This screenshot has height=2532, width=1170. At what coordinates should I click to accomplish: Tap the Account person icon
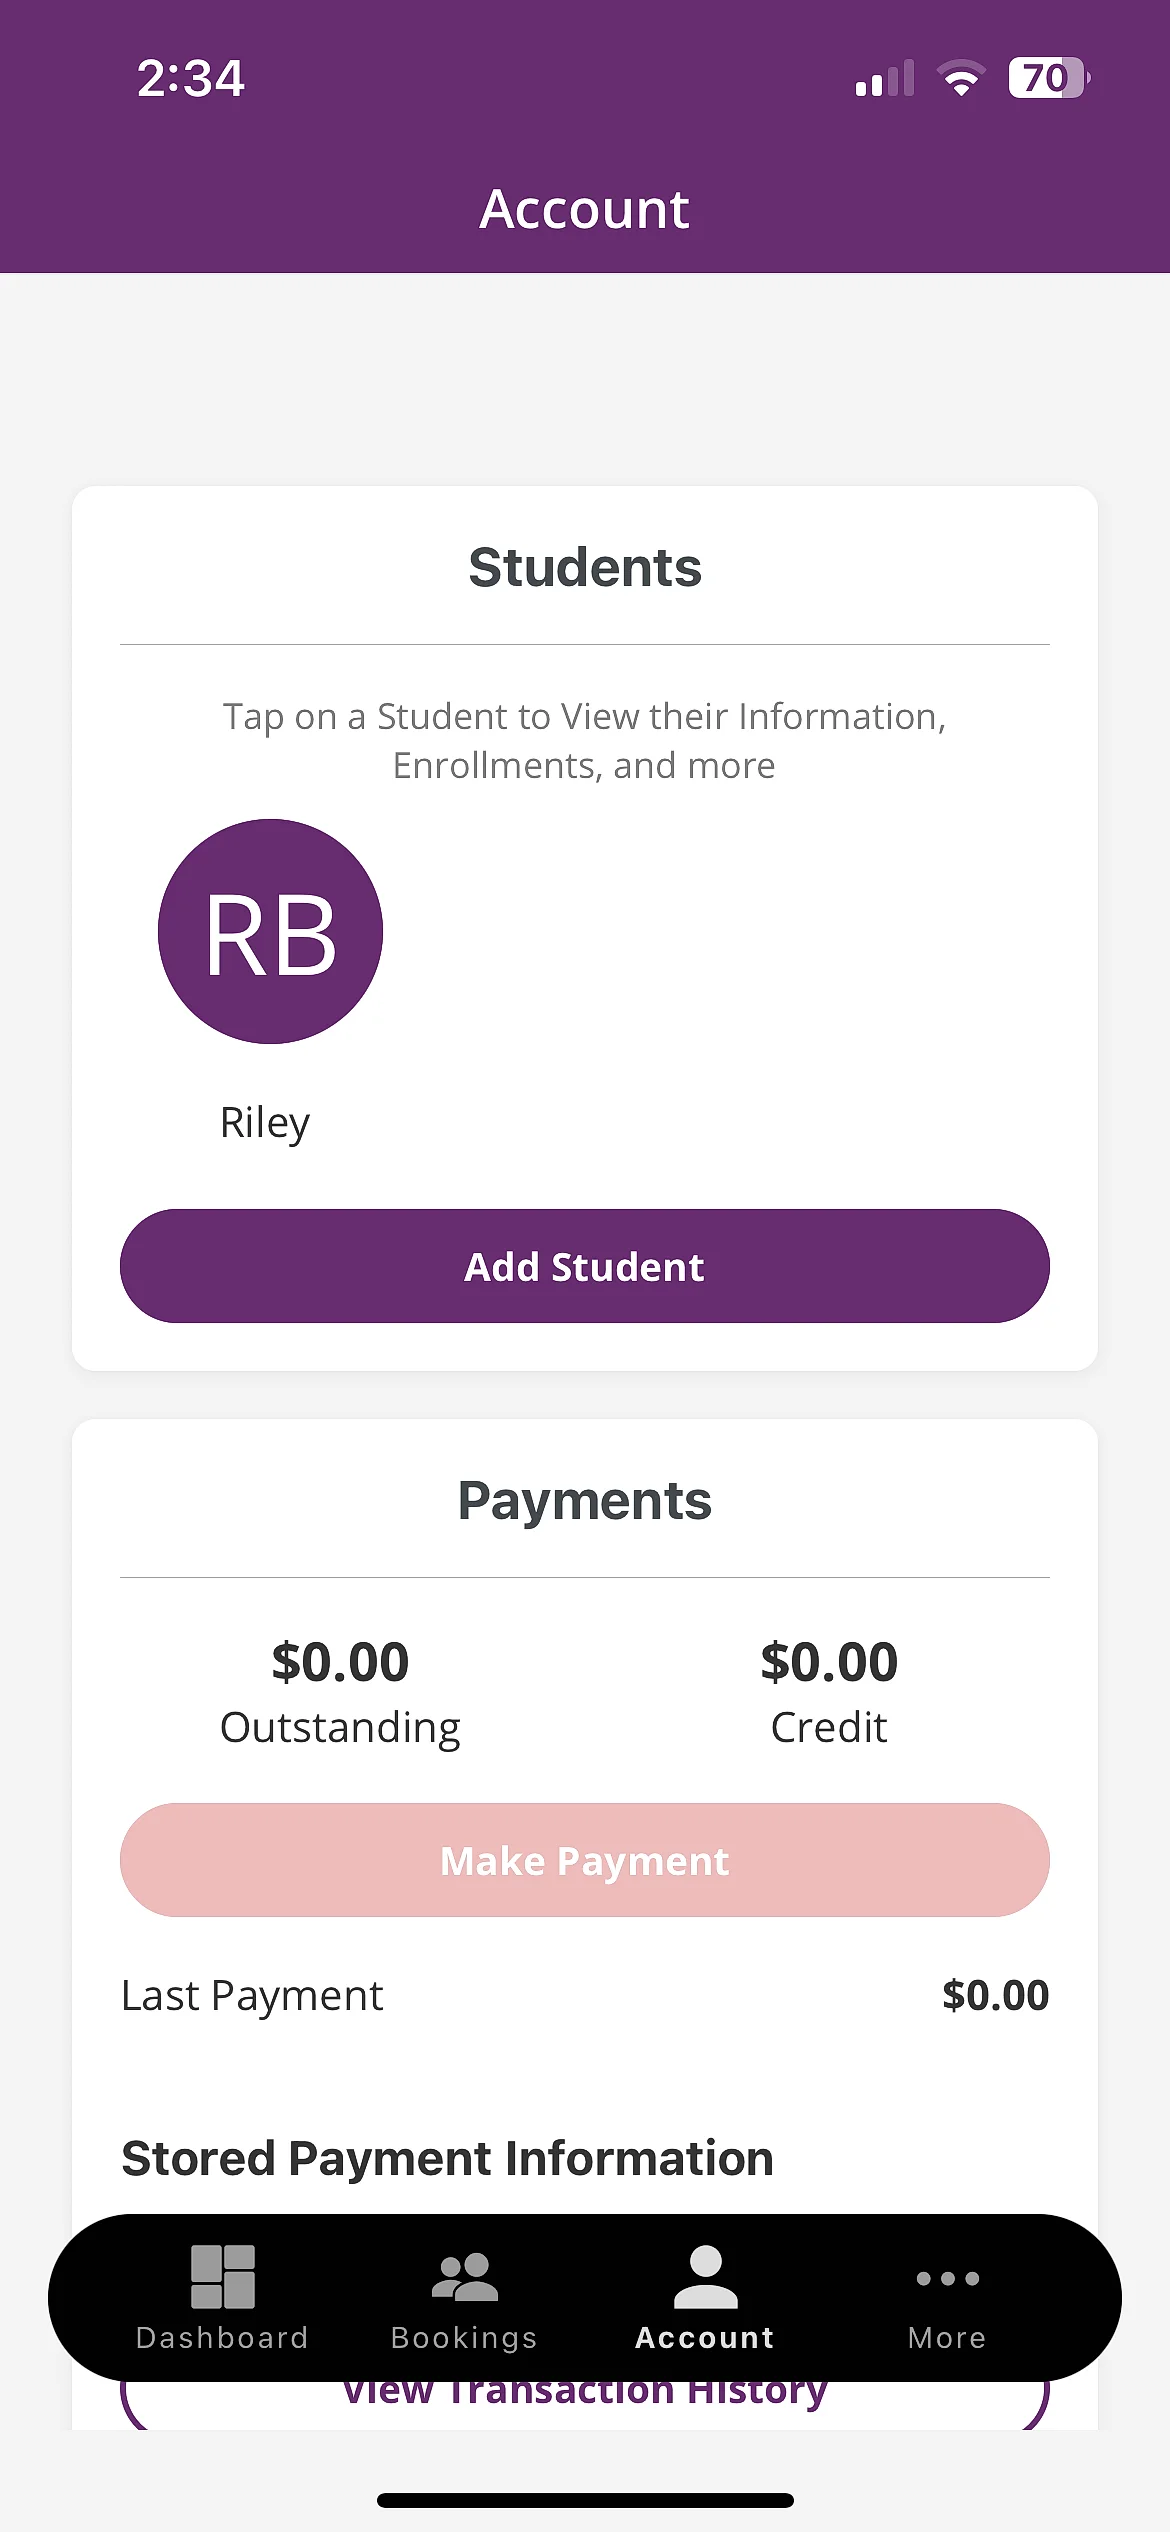pyautogui.click(x=705, y=2277)
